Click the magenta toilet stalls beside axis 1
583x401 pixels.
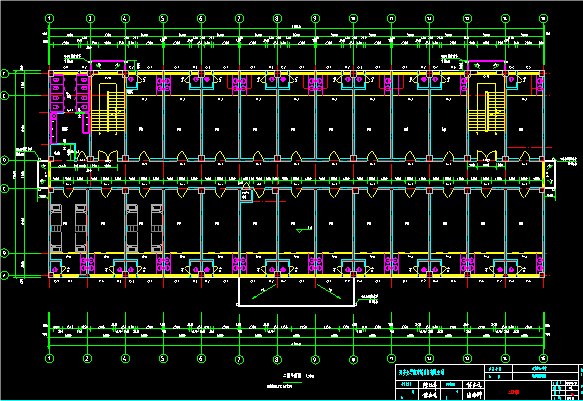click(57, 93)
